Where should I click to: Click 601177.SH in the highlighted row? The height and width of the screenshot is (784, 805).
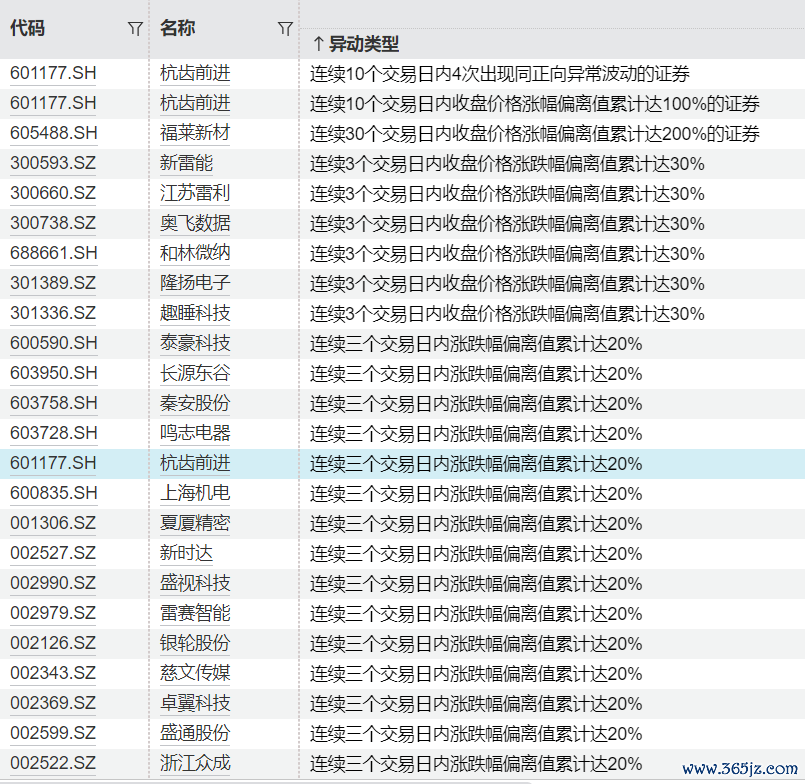tap(53, 463)
